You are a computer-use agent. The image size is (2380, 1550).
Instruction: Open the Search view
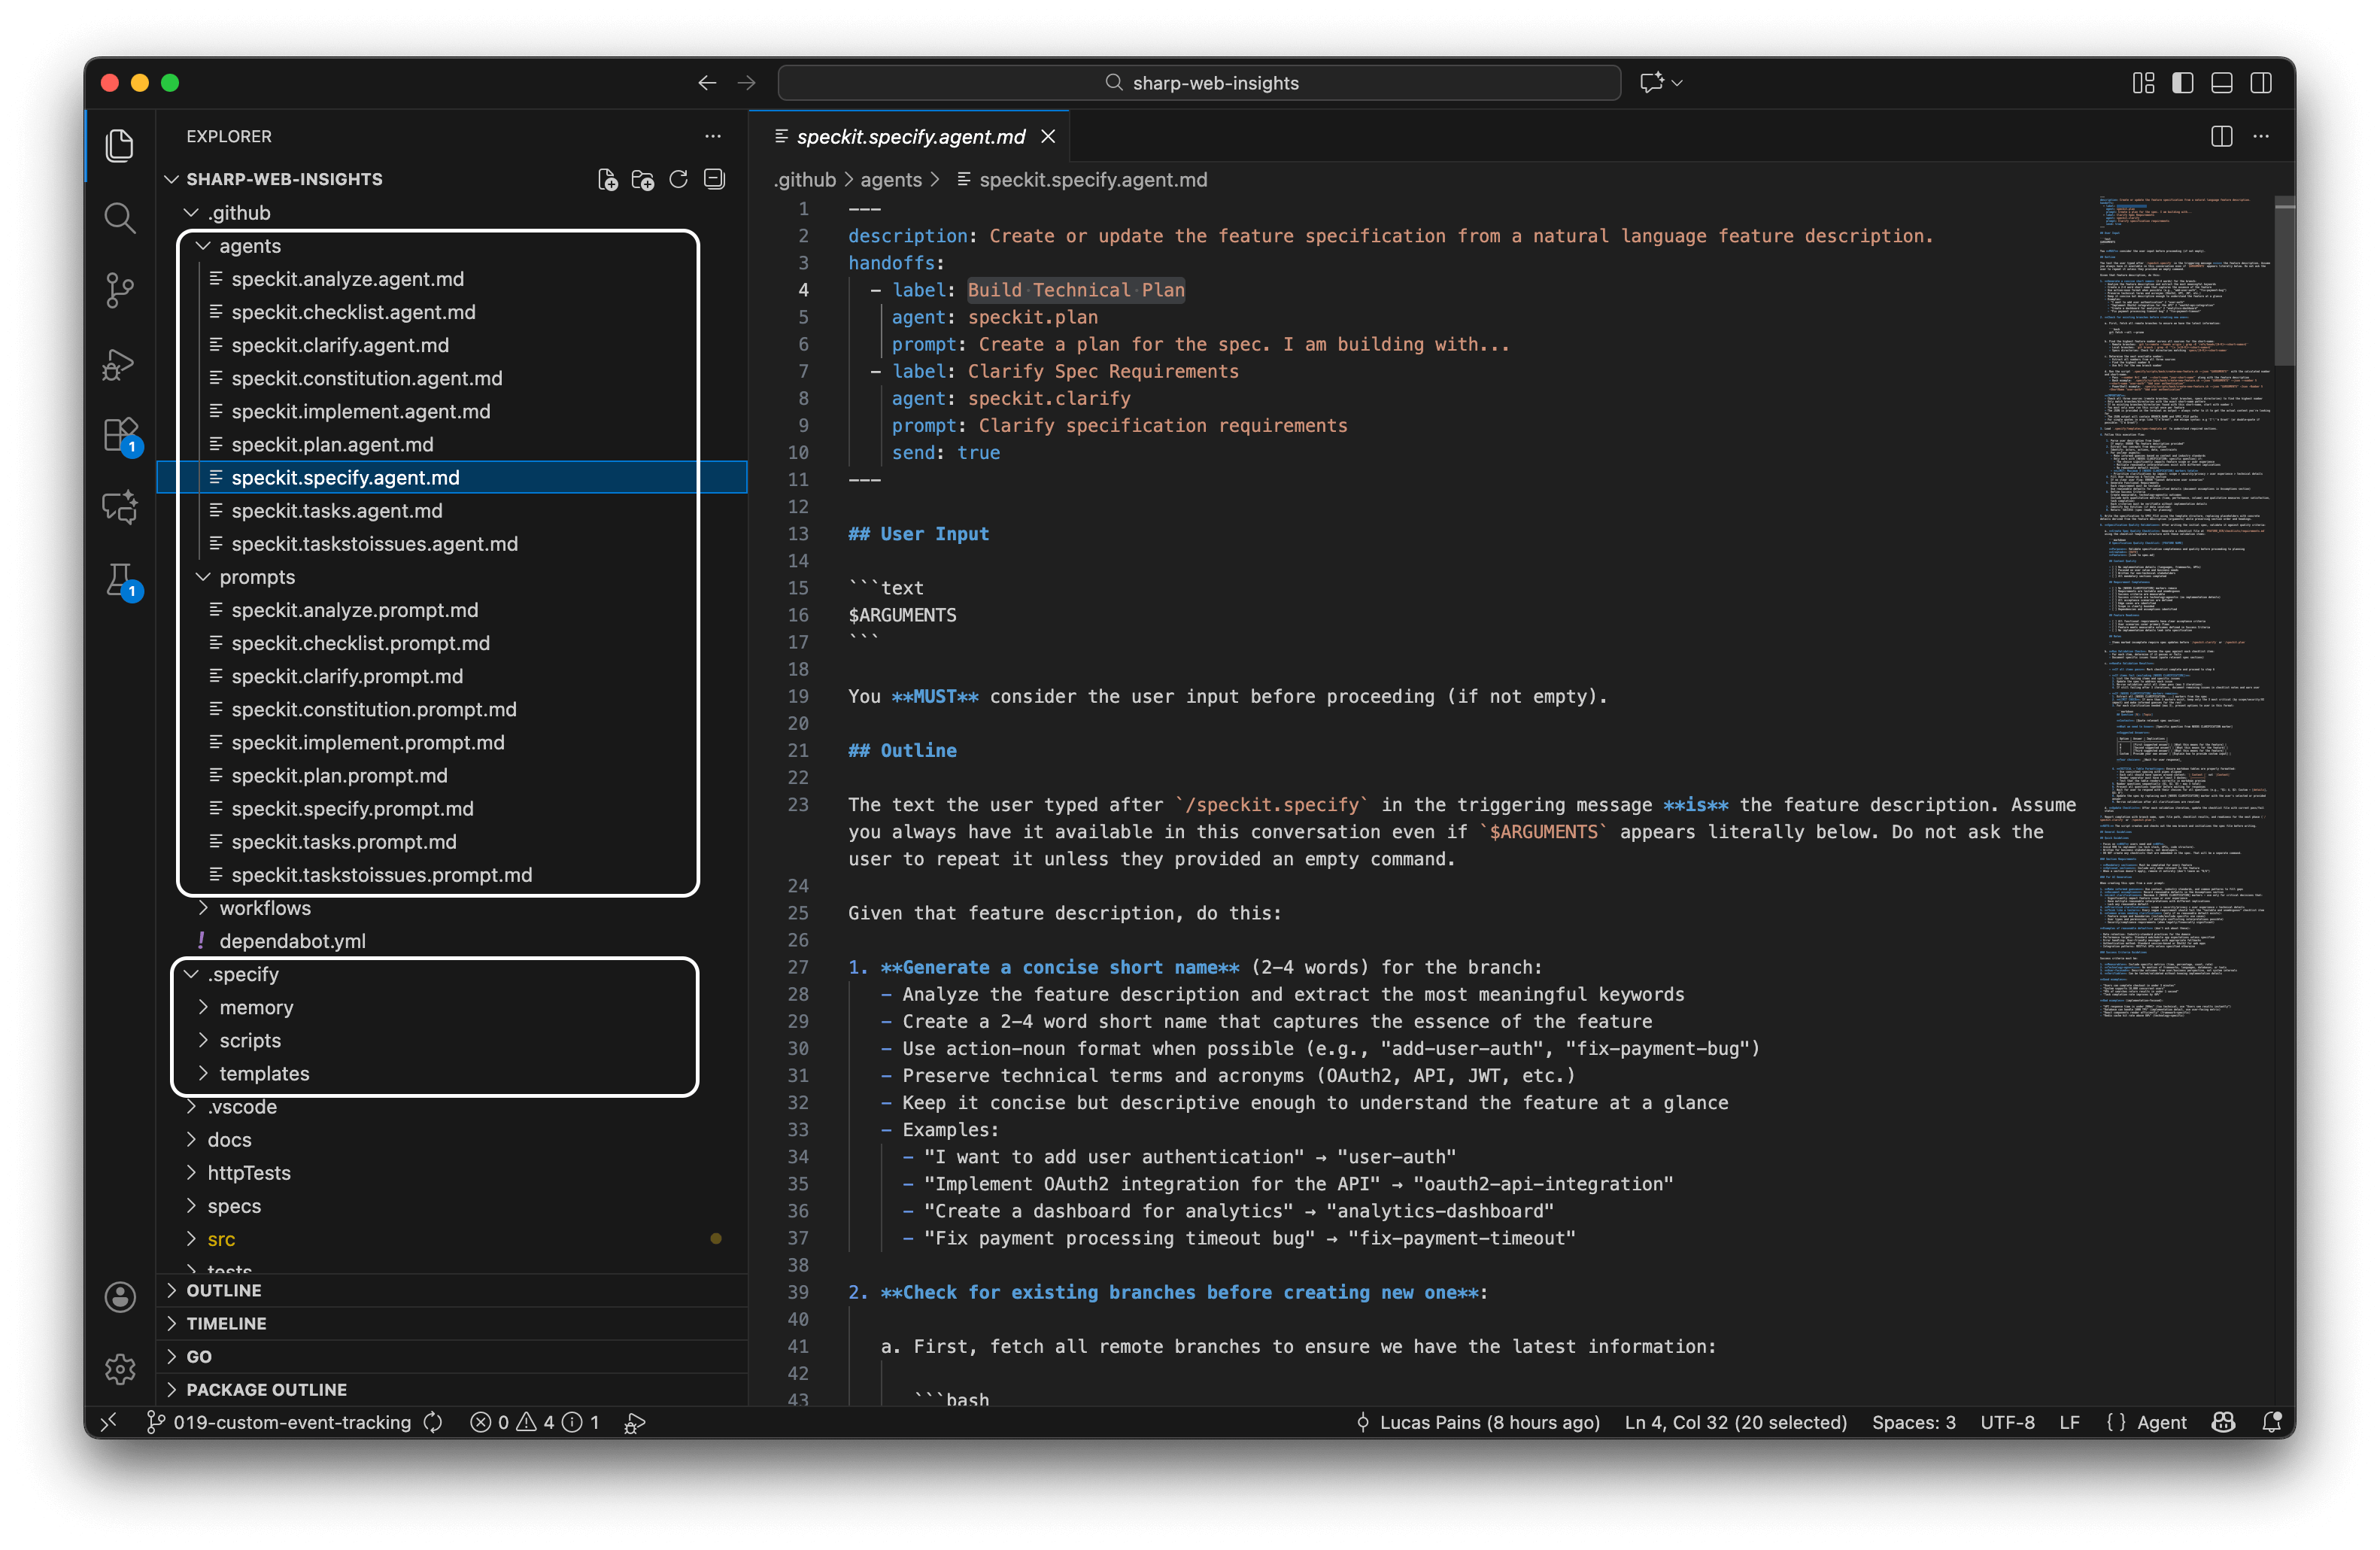pyautogui.click(x=120, y=218)
